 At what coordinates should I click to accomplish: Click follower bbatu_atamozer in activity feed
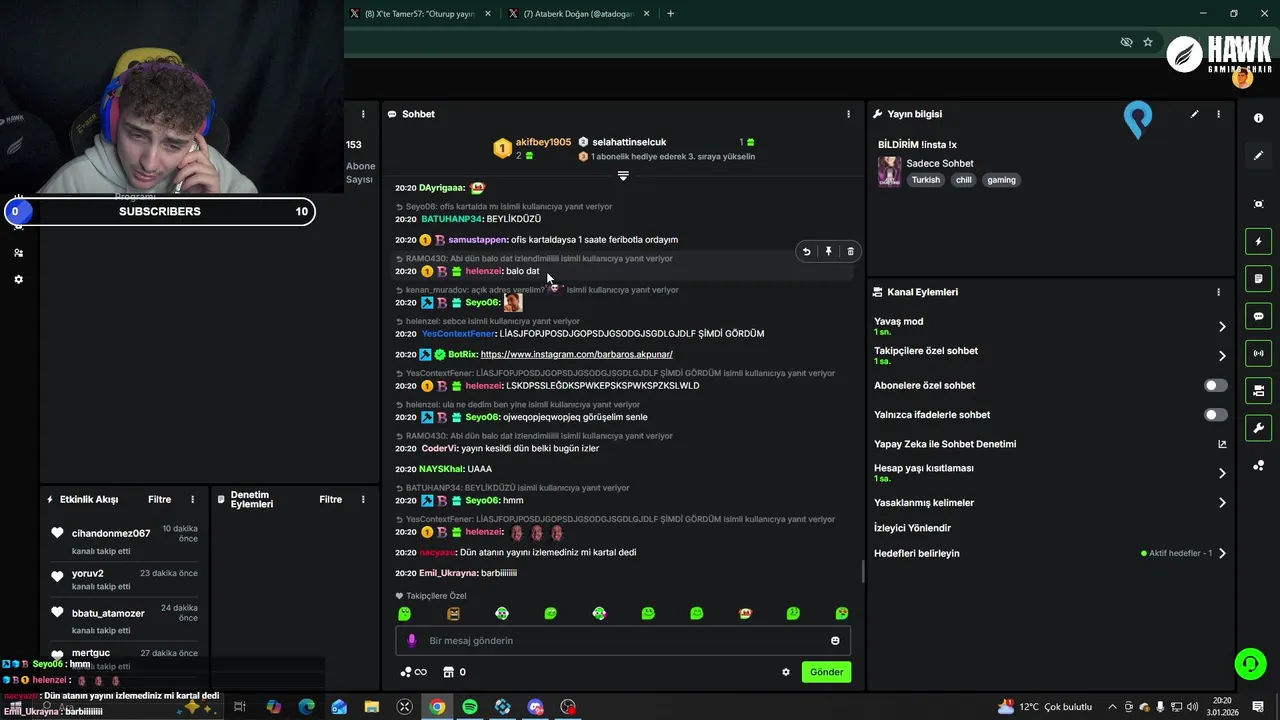108,613
